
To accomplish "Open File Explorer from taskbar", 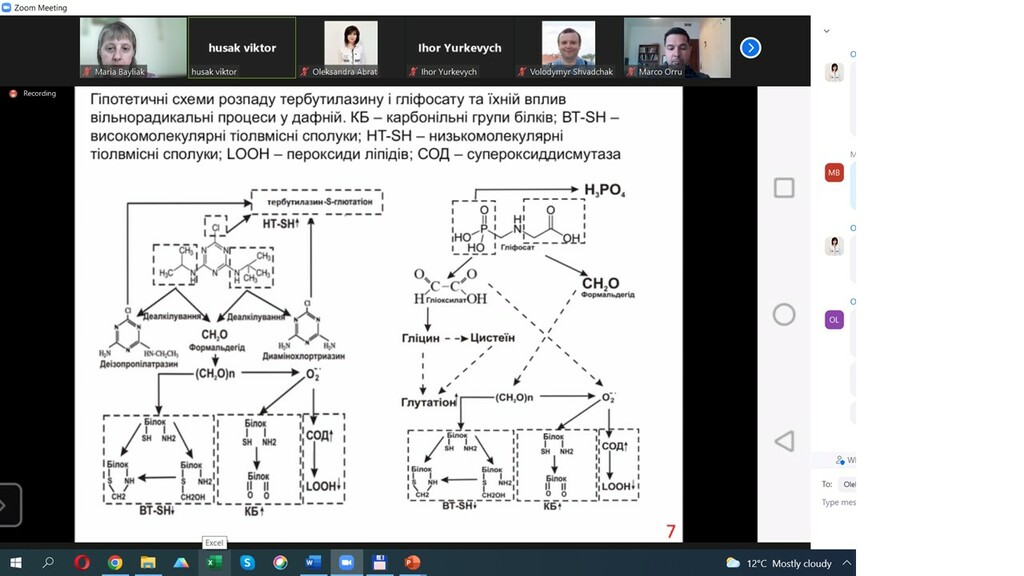I will 148,562.
